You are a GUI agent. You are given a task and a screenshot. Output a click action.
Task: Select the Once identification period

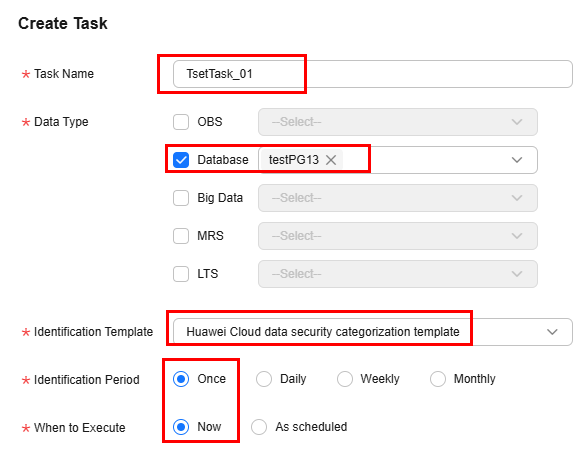[x=181, y=379]
